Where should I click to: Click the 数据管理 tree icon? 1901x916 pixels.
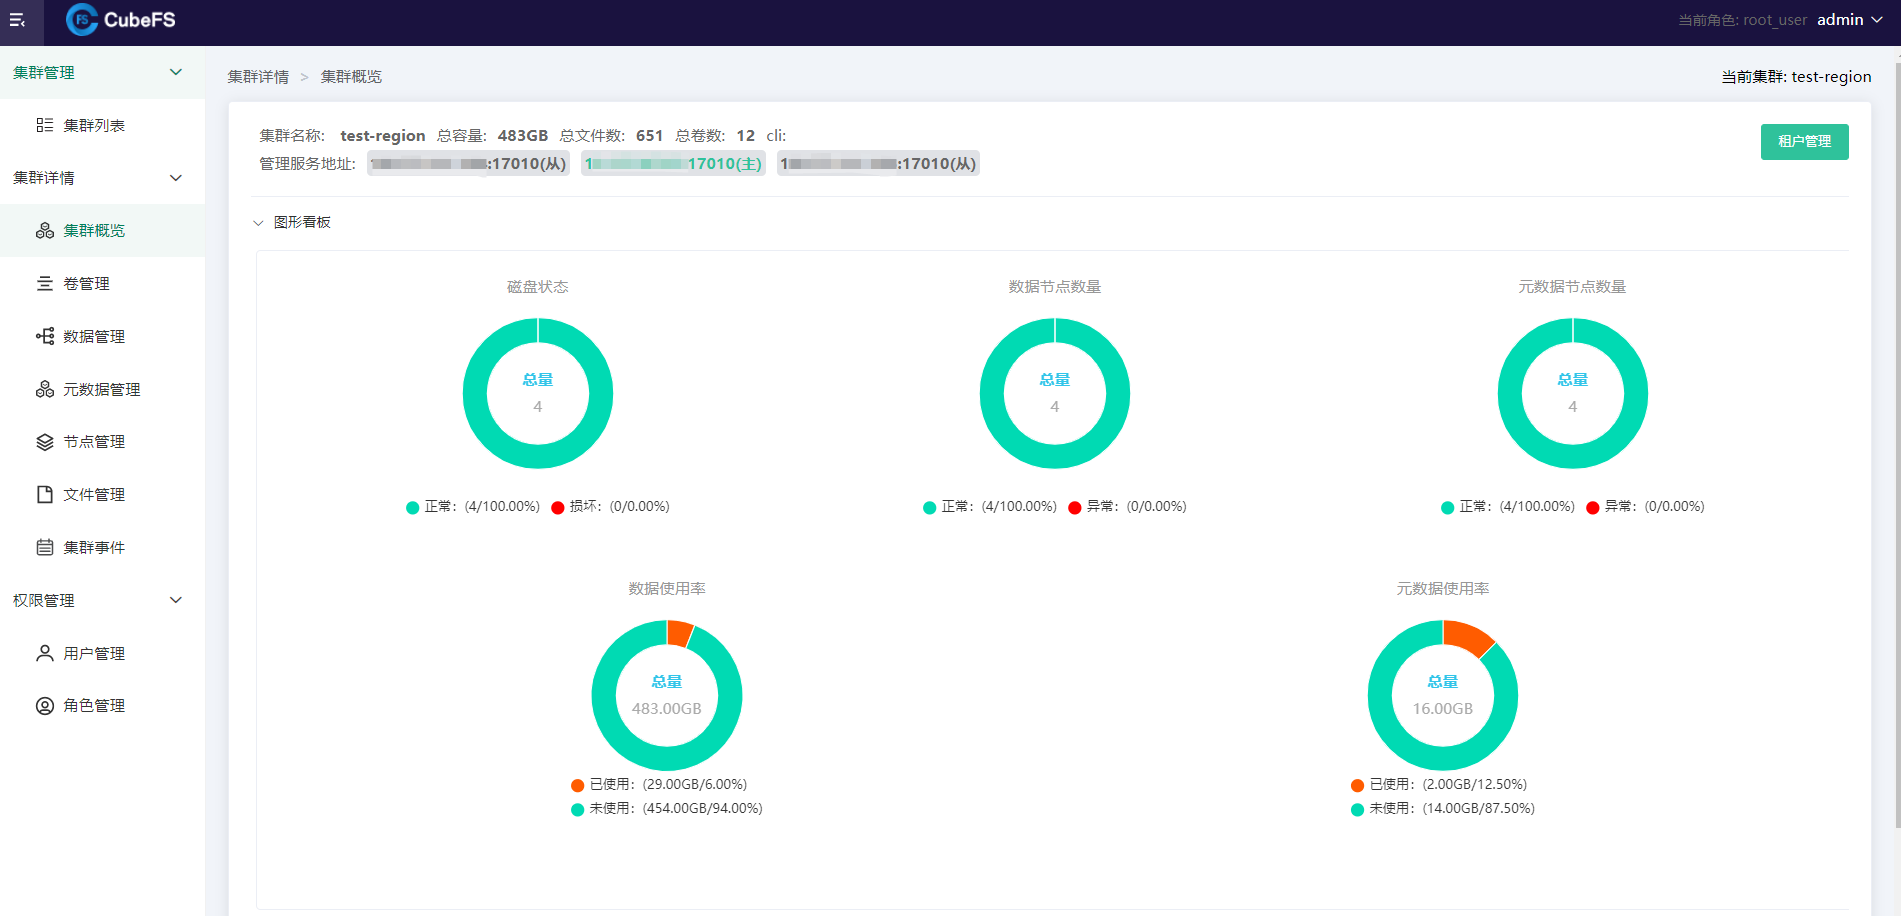[x=45, y=336]
